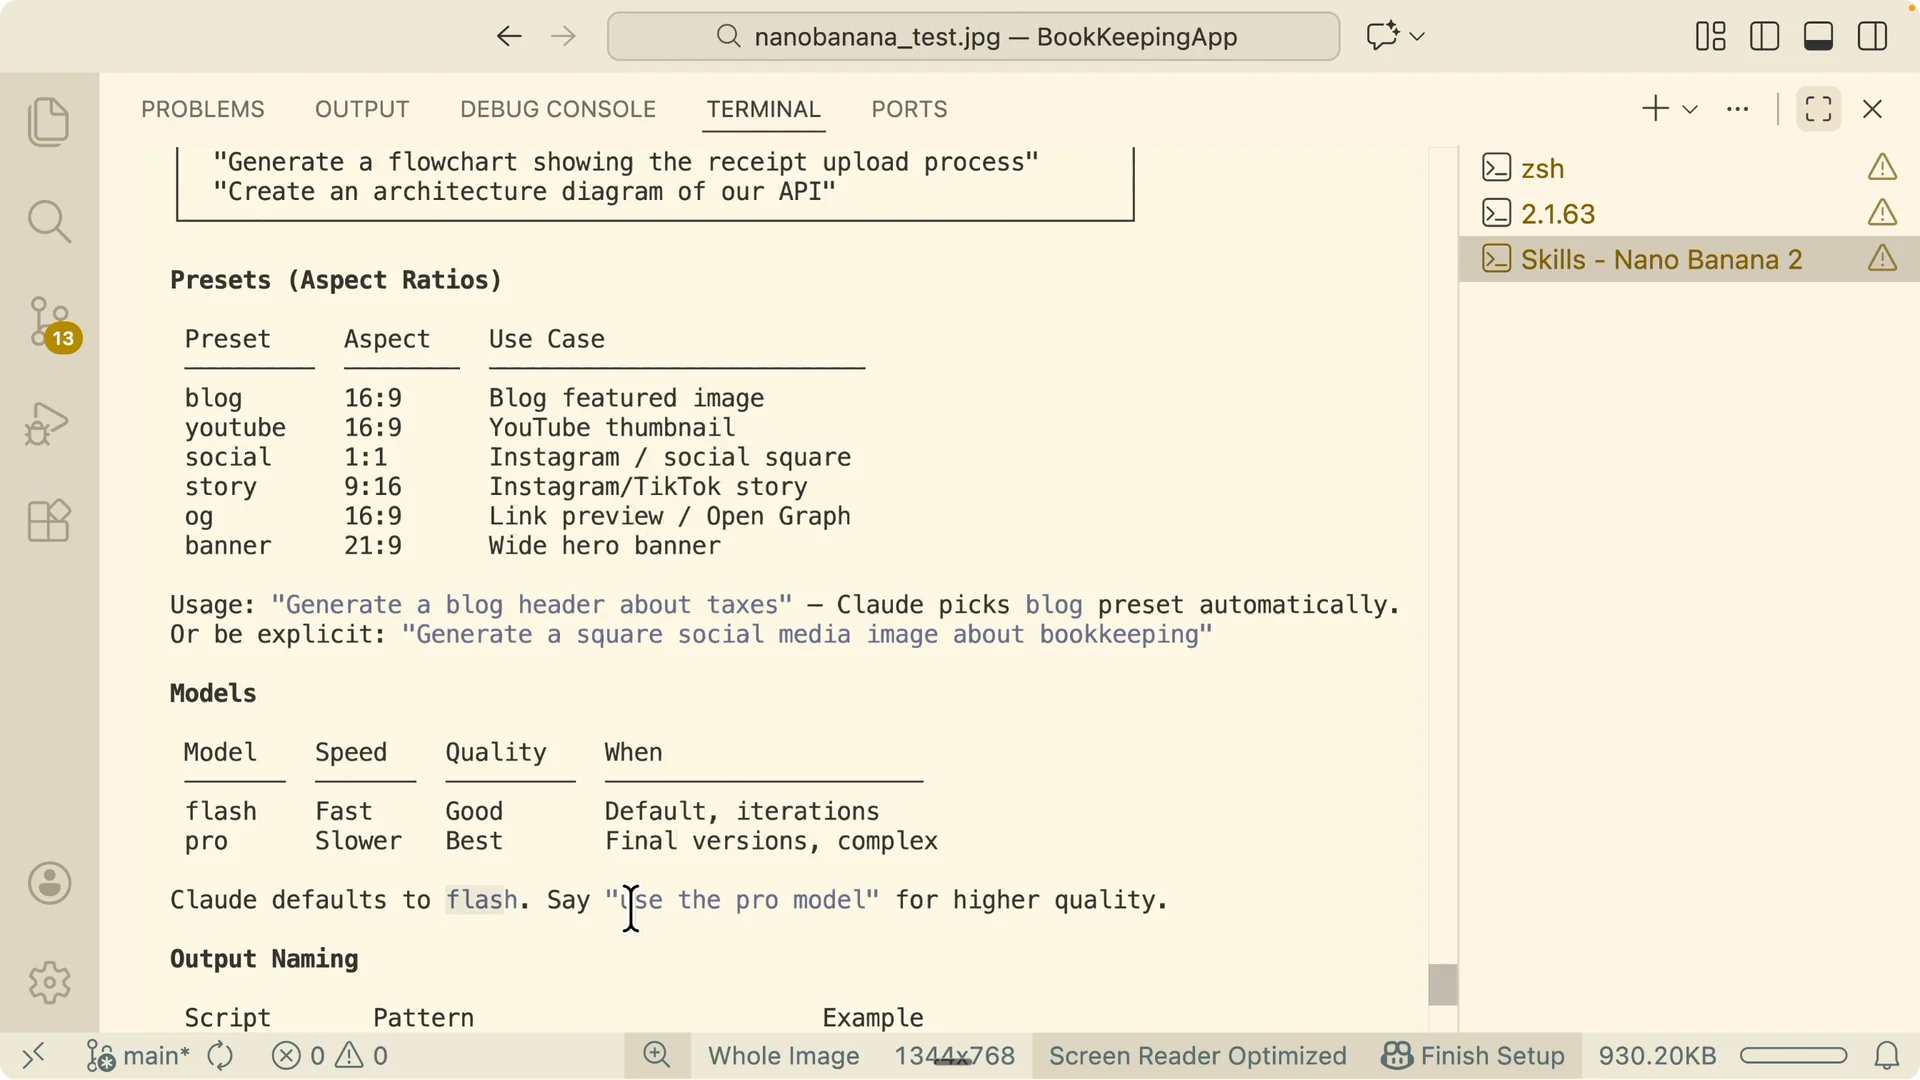1920x1080 pixels.
Task: Click warning icon on zsh terminal
Action: (x=1882, y=167)
